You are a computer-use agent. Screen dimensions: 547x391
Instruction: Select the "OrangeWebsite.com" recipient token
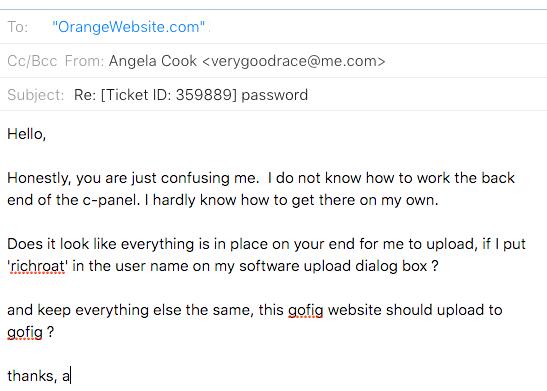pos(128,27)
